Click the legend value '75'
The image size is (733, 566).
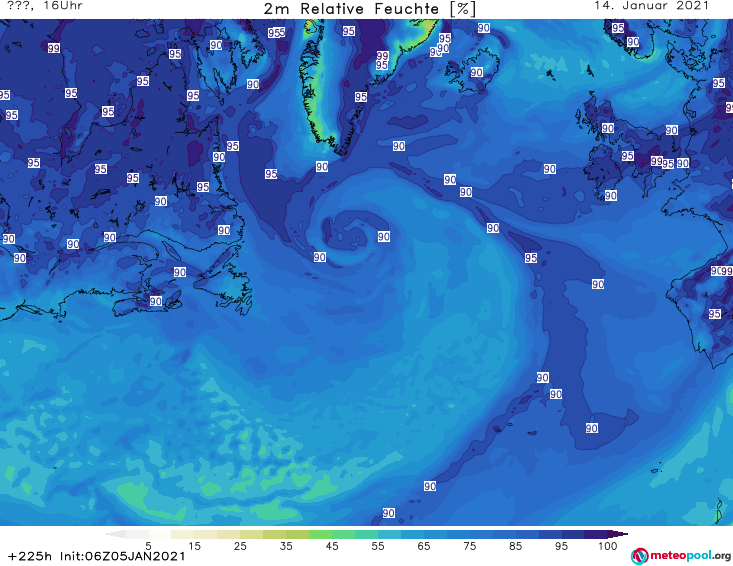click(469, 545)
